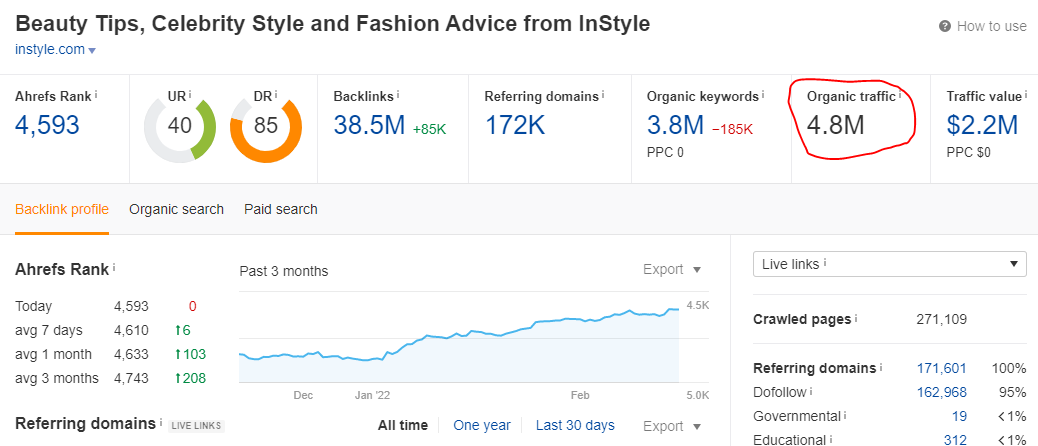
Task: Open the 3.8M organic keywords value
Action: click(x=675, y=125)
